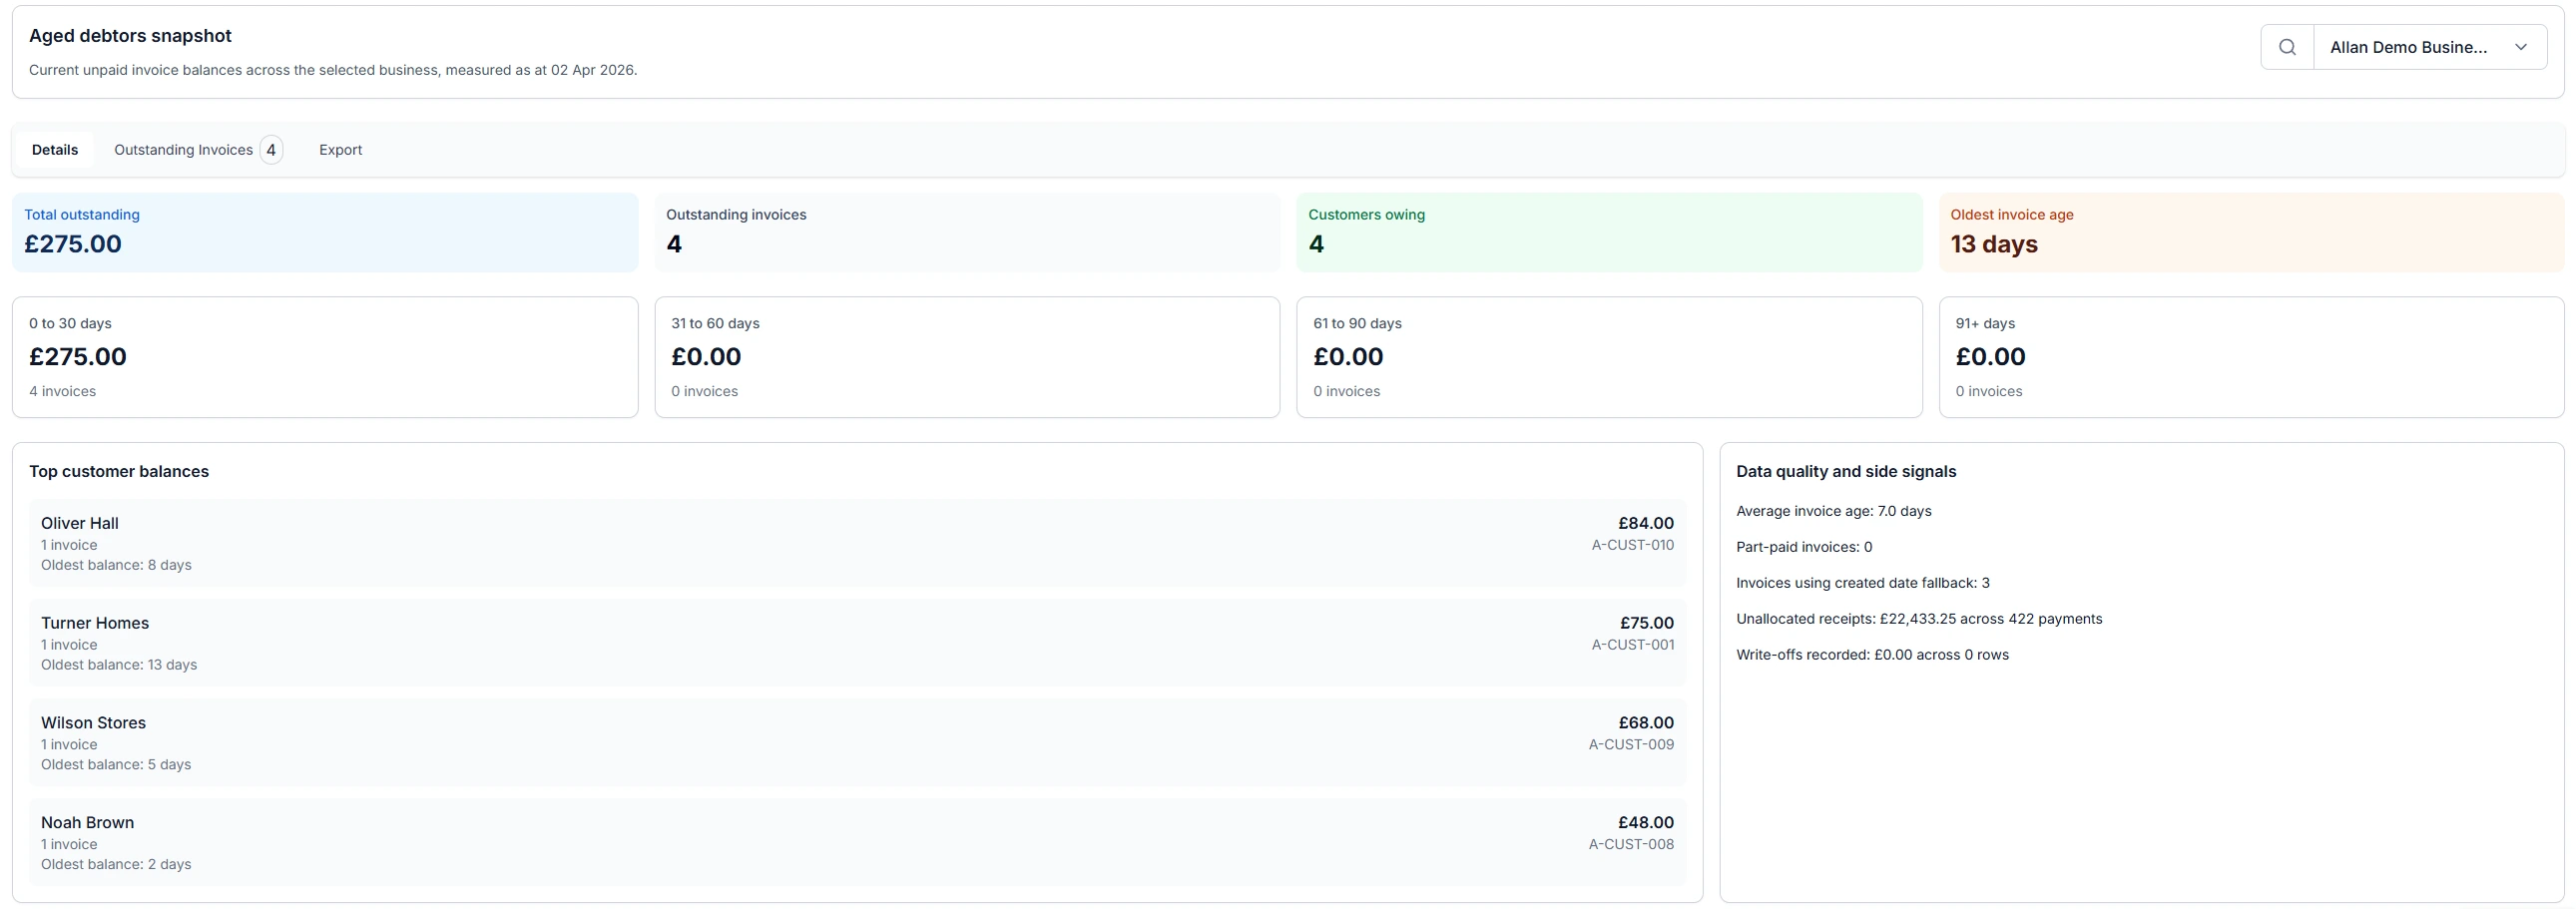Select the 61 to 90 days bucket
The width and height of the screenshot is (2576, 909).
[1608, 357]
